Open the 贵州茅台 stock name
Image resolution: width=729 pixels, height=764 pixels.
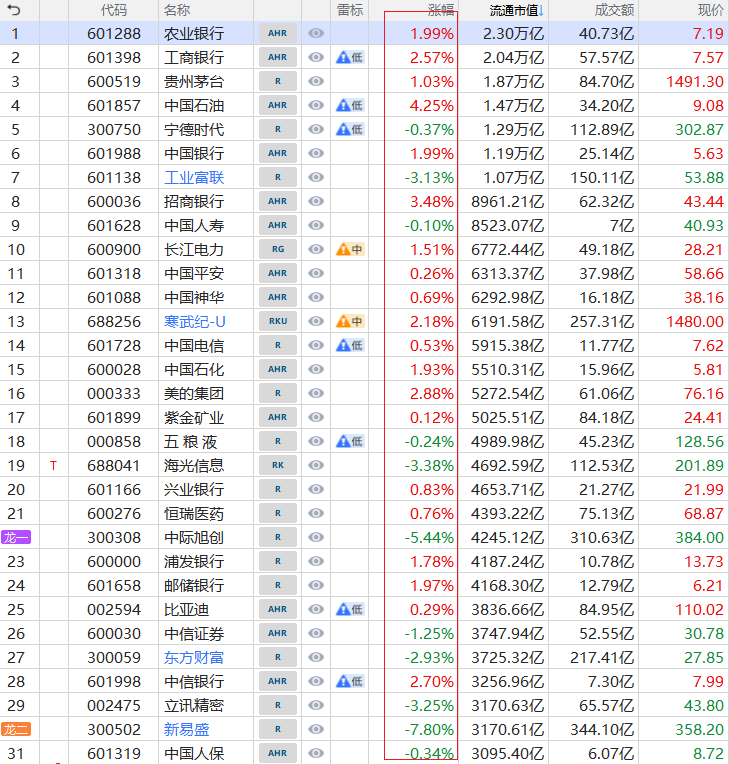194,81
